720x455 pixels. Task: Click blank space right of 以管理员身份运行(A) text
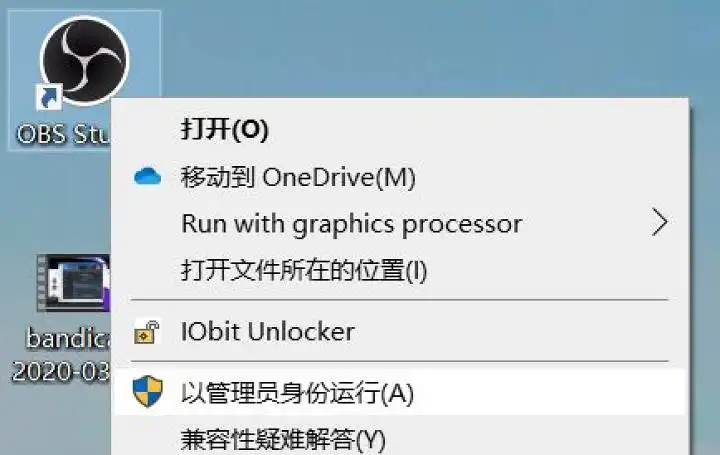[x=550, y=393]
